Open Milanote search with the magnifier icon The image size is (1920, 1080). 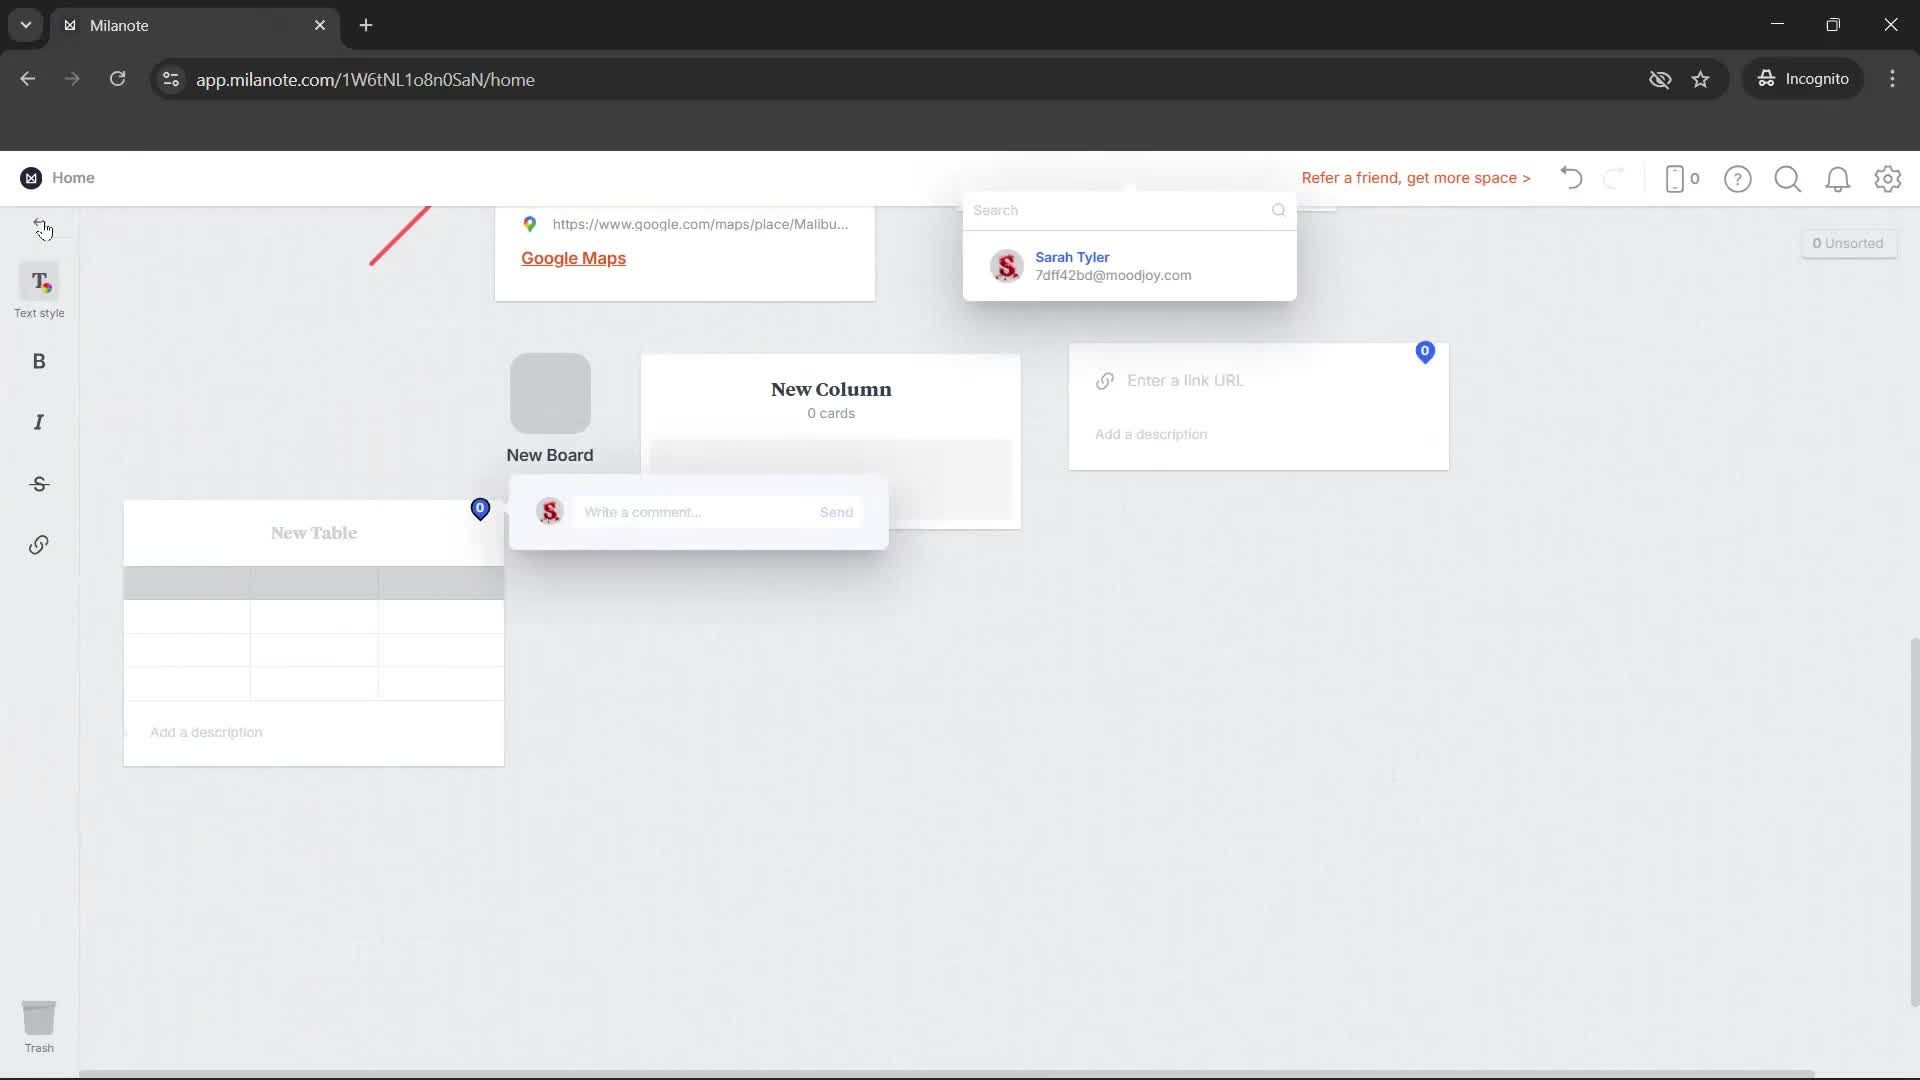point(1788,179)
